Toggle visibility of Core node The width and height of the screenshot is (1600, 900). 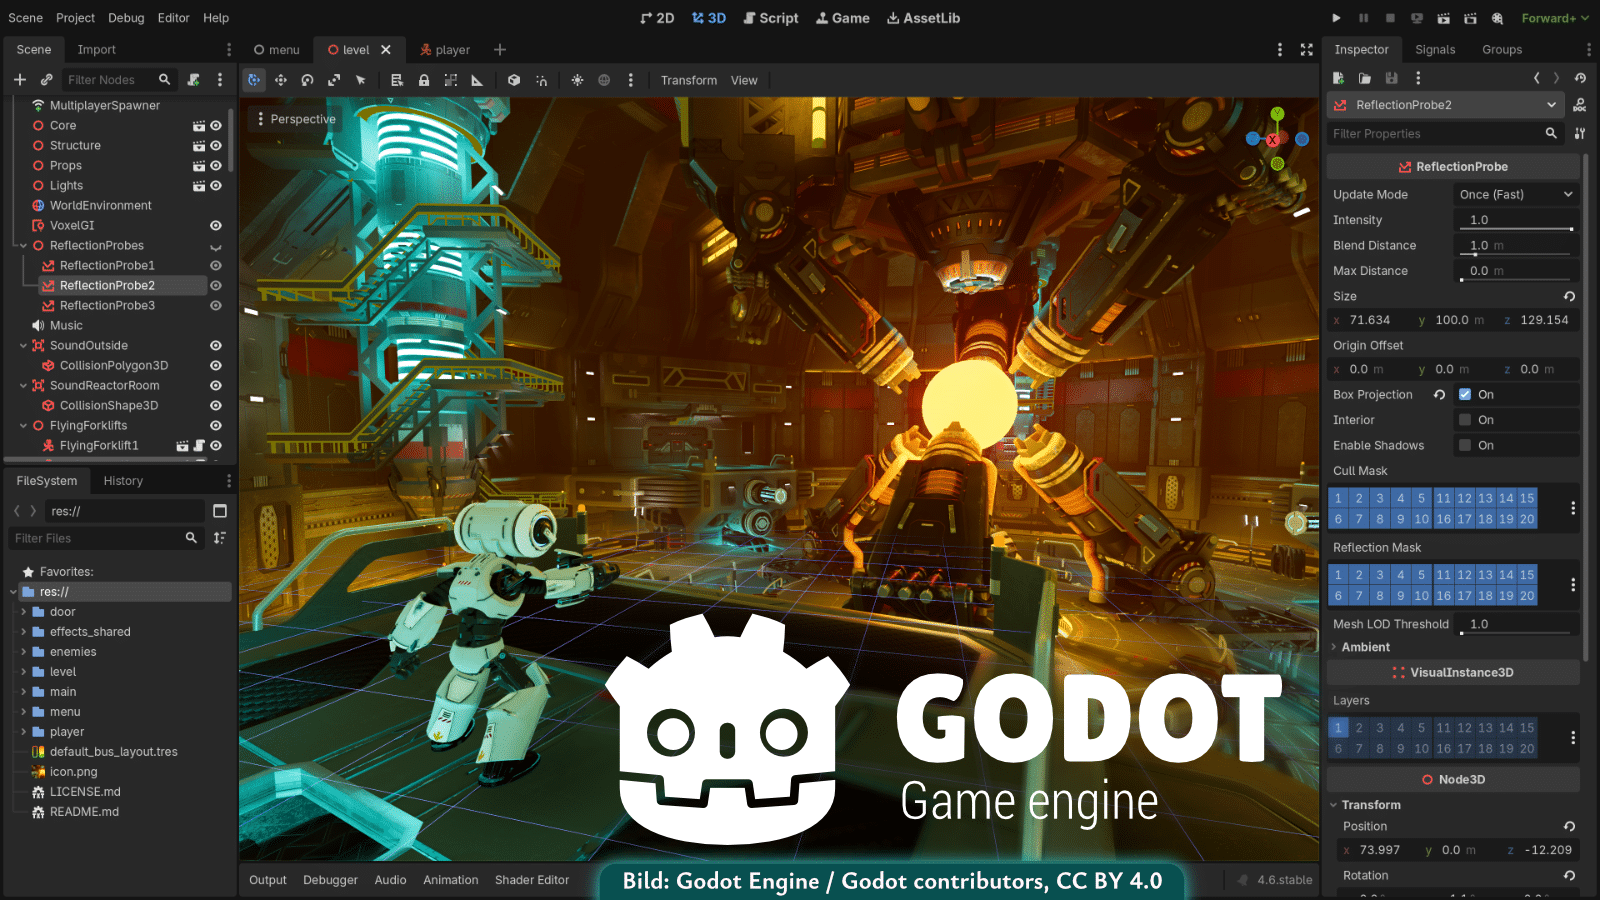(215, 126)
